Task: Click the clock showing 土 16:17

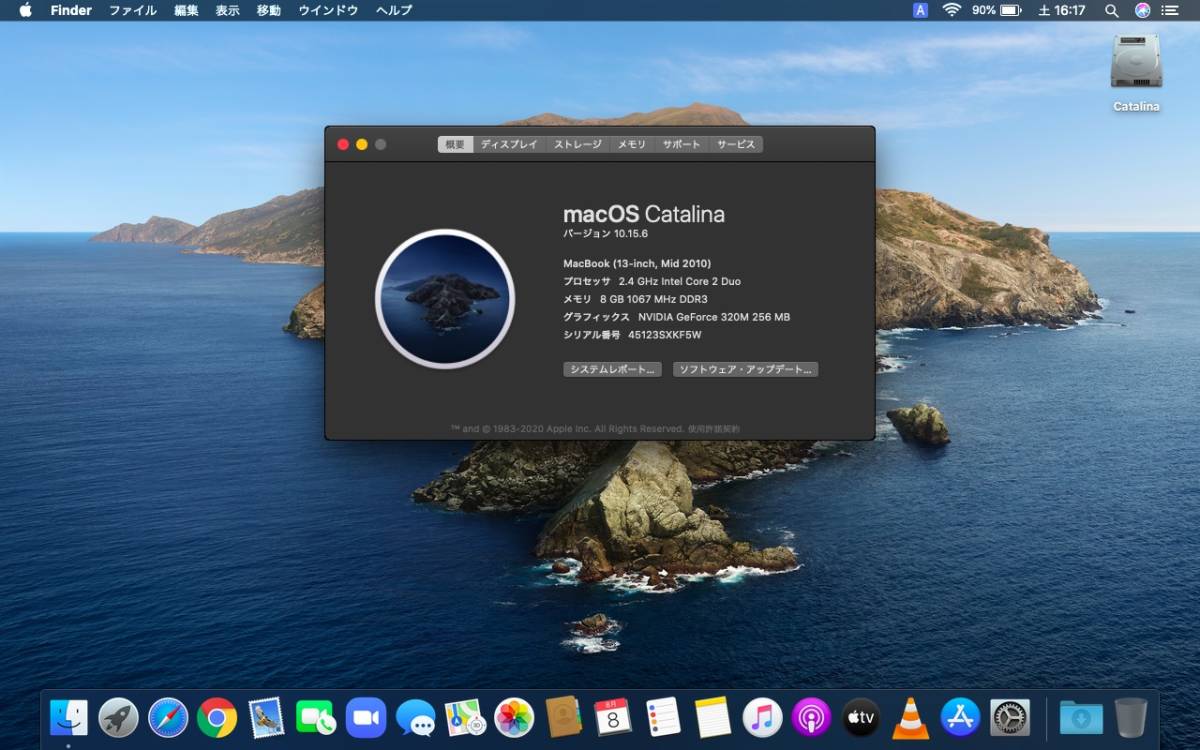Action: (x=1062, y=10)
